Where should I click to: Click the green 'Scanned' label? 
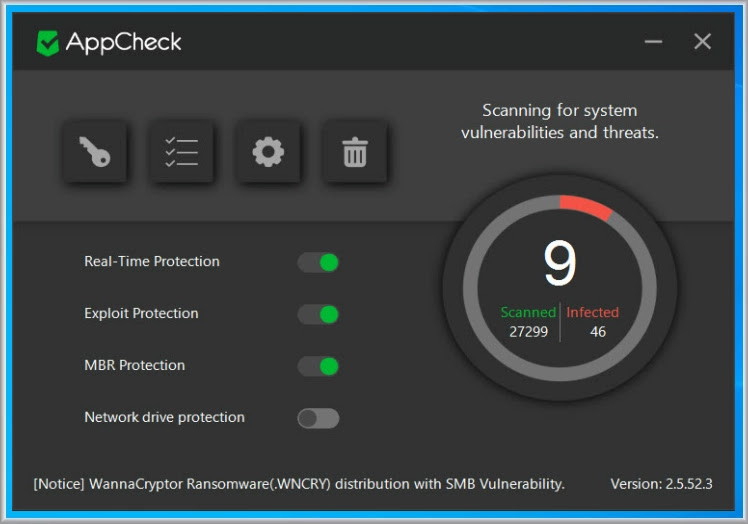tap(528, 312)
